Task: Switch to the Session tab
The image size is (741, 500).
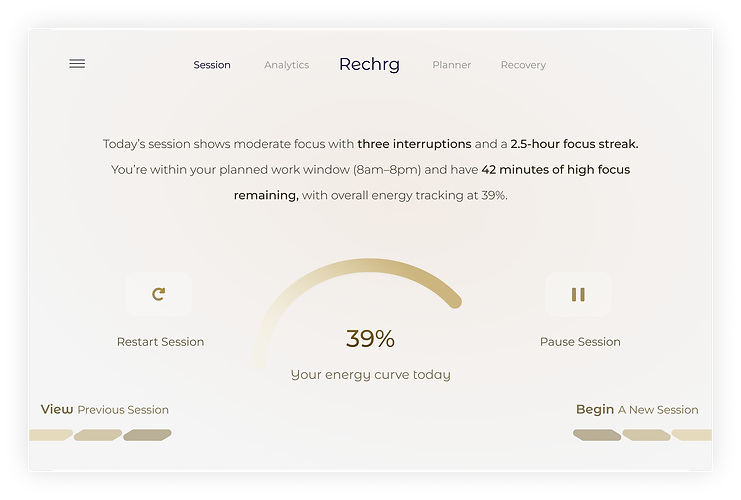Action: point(212,65)
